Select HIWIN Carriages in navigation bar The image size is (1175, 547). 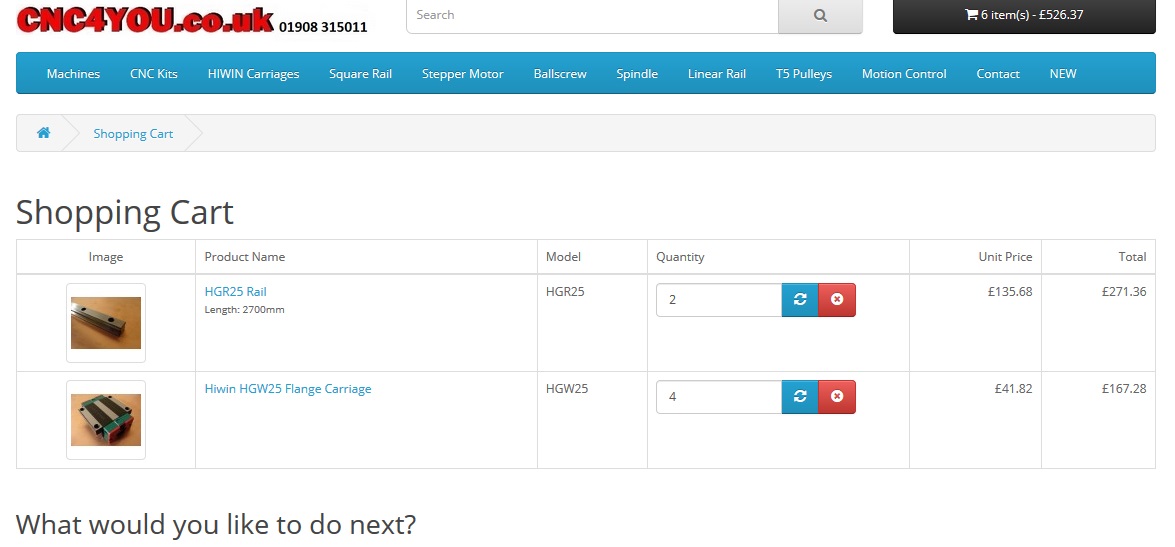[253, 74]
